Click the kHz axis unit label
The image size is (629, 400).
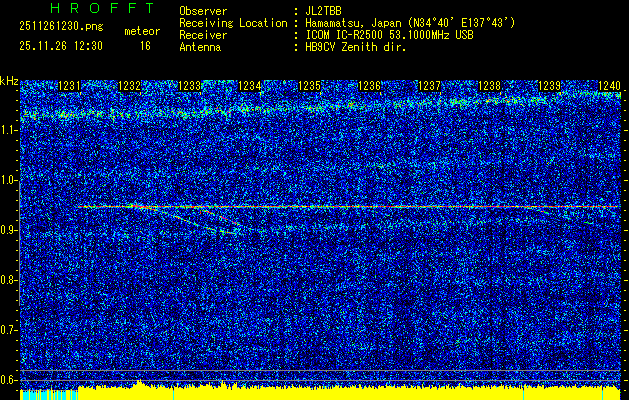[9, 80]
